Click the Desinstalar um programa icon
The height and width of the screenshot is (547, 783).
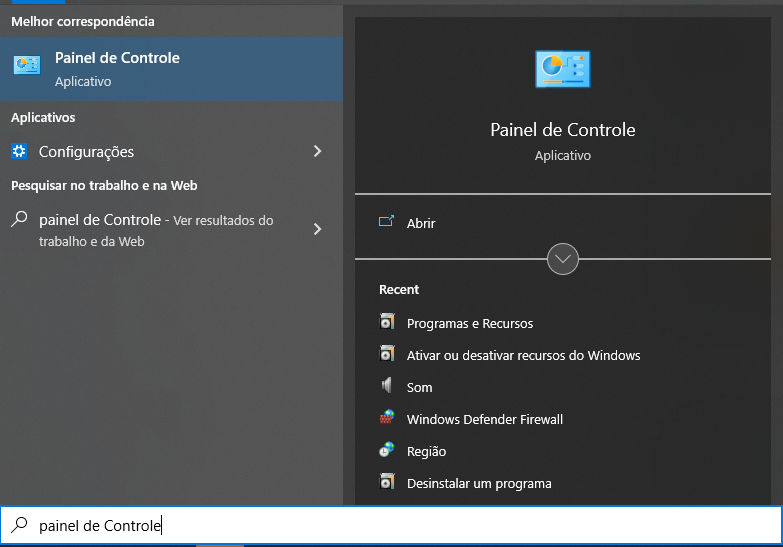coord(387,482)
